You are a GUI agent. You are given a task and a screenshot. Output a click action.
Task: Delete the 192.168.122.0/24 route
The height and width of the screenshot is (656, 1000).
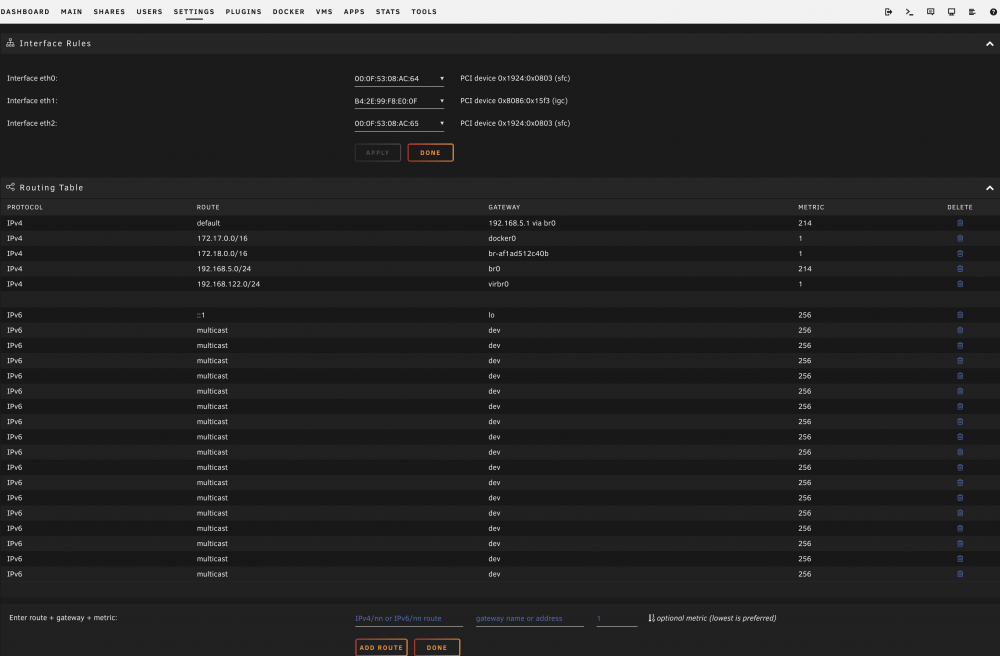click(960, 284)
